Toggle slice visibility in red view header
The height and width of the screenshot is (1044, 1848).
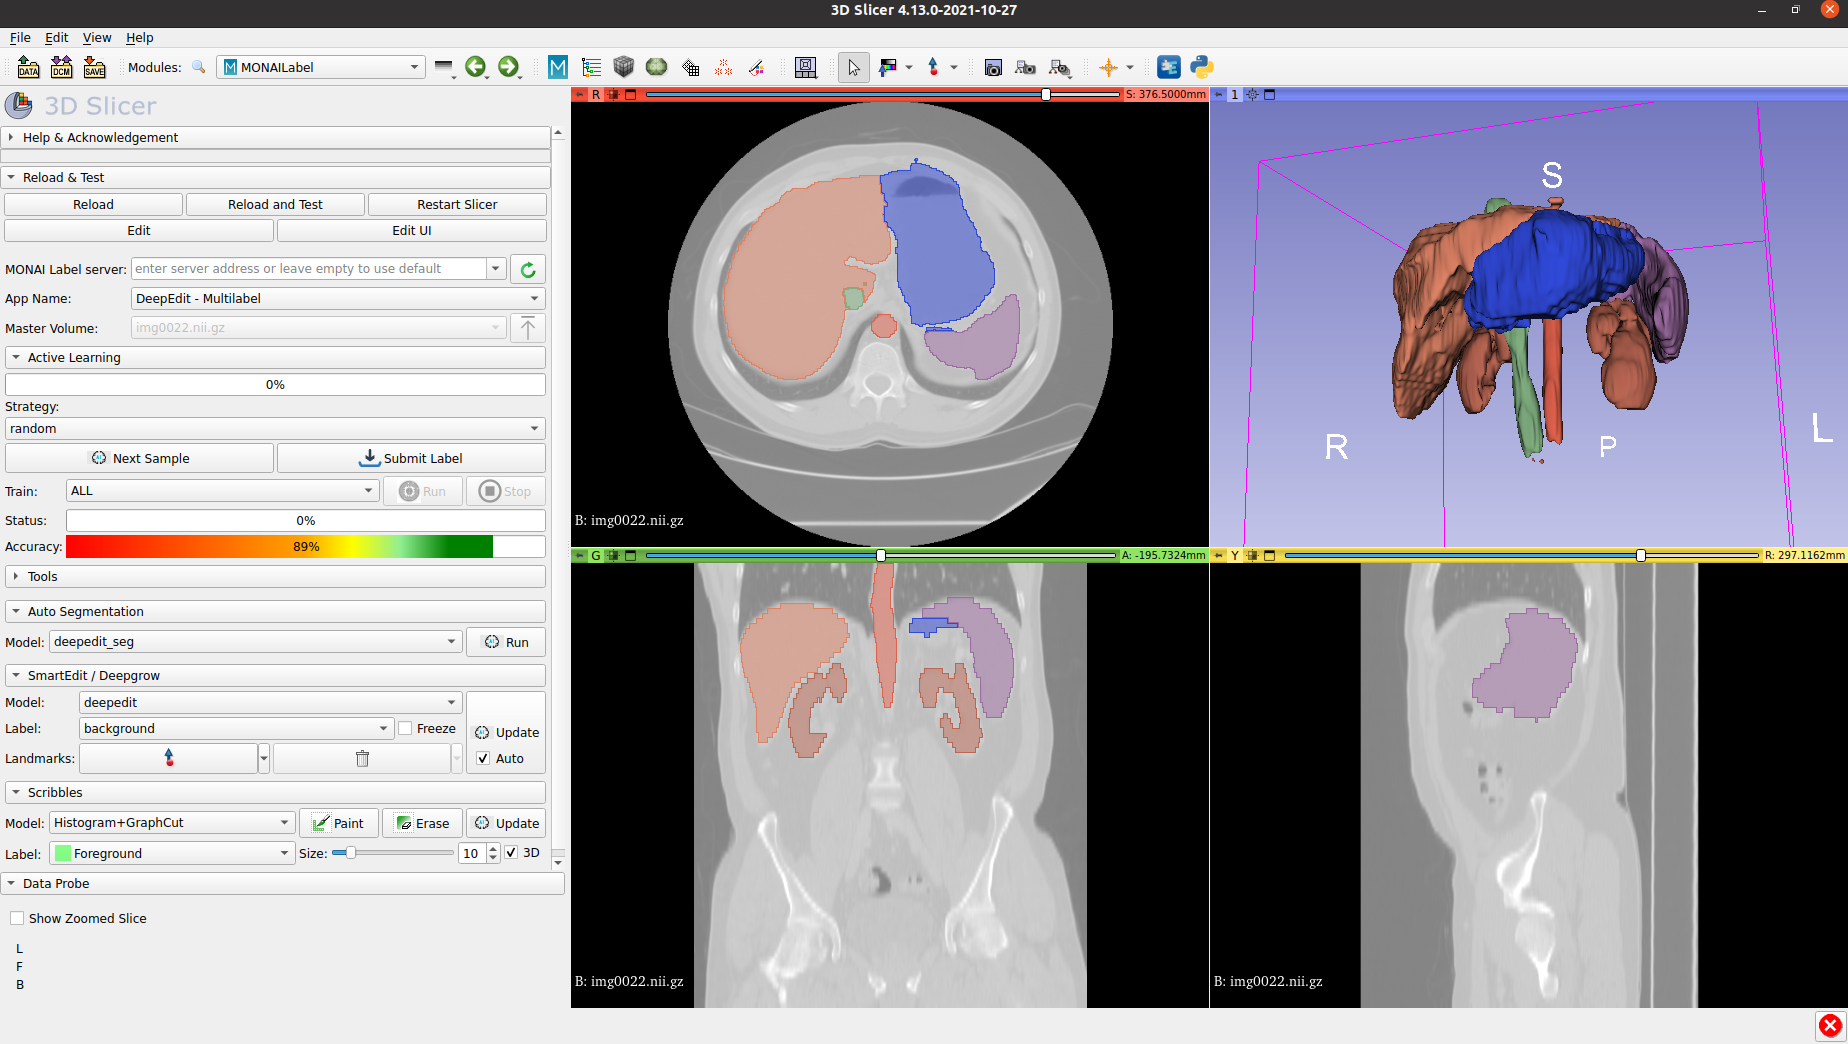tap(613, 94)
